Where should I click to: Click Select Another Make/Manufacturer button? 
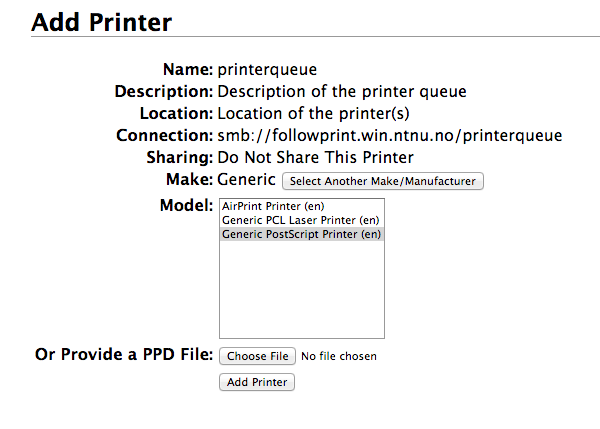(x=383, y=181)
